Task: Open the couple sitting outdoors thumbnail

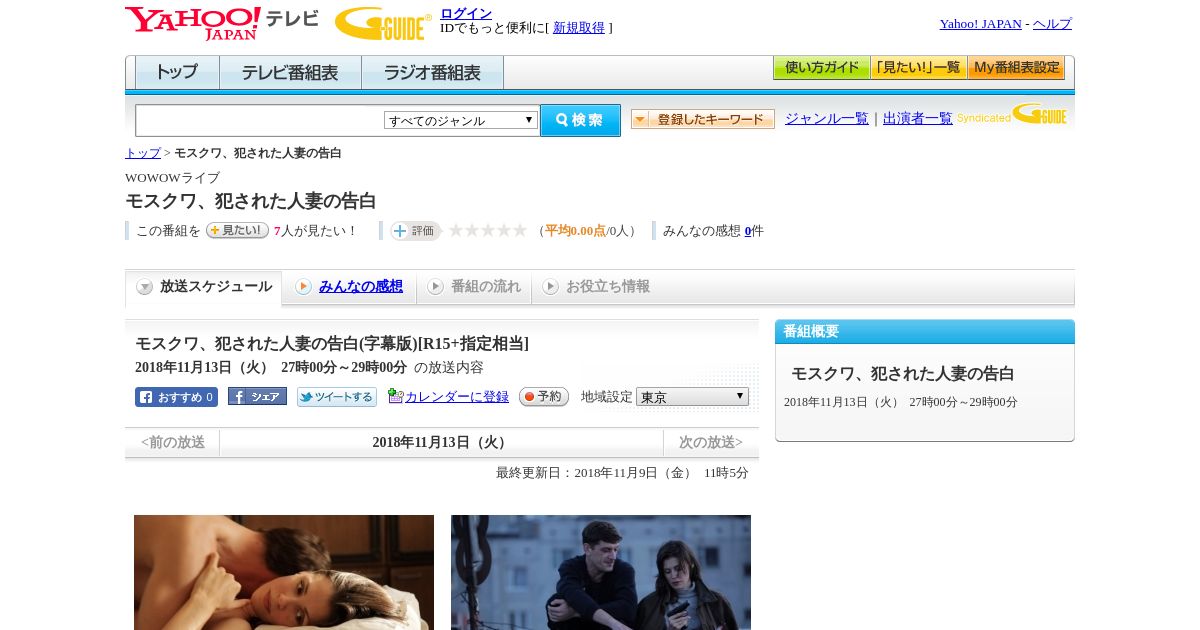Action: point(601,572)
